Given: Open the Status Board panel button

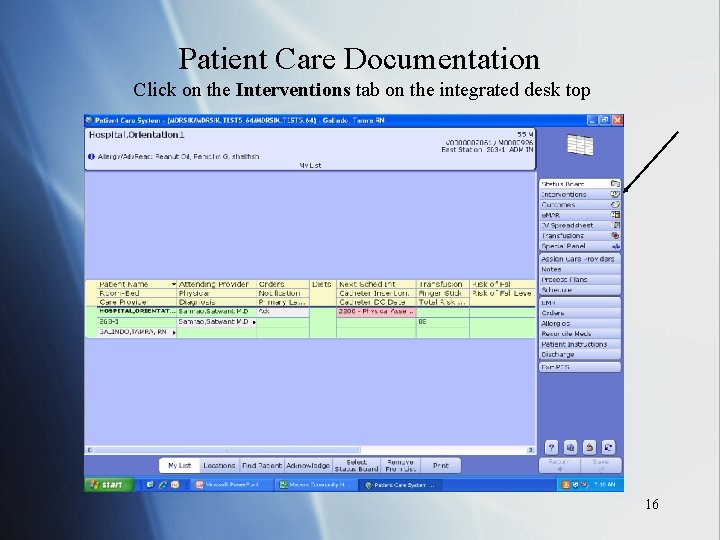Looking at the screenshot, I should pyautogui.click(x=579, y=184).
